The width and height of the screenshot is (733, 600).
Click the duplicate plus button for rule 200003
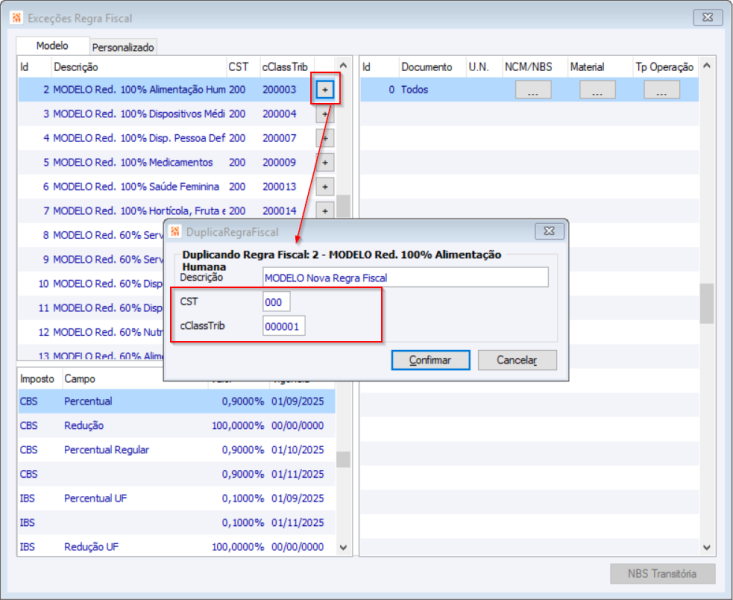coord(325,89)
